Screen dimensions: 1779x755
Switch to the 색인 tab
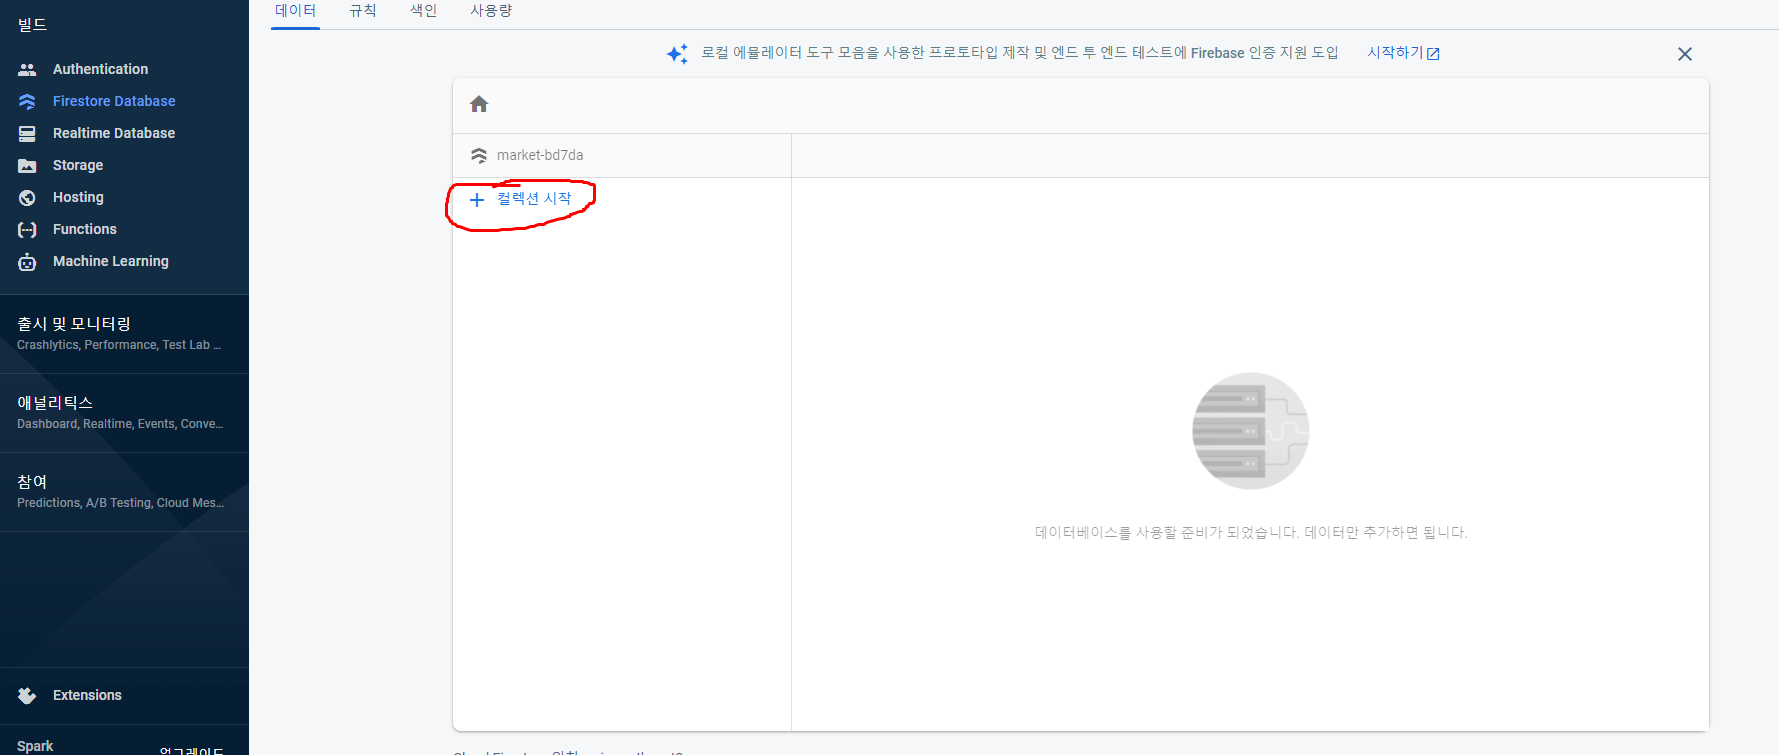[424, 11]
